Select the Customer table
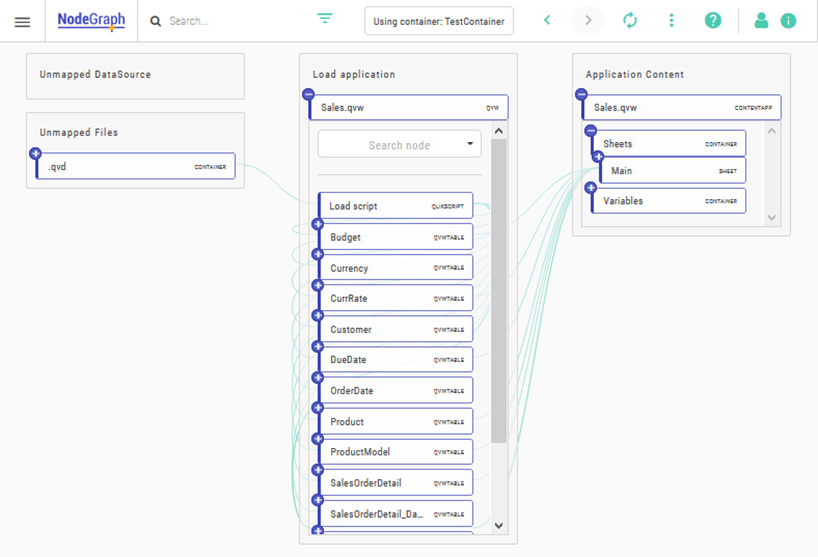 point(396,329)
